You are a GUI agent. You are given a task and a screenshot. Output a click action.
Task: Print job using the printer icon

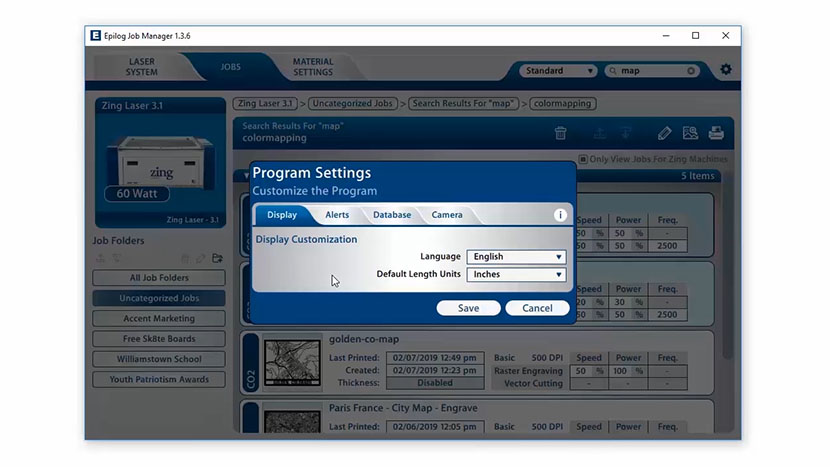click(716, 133)
